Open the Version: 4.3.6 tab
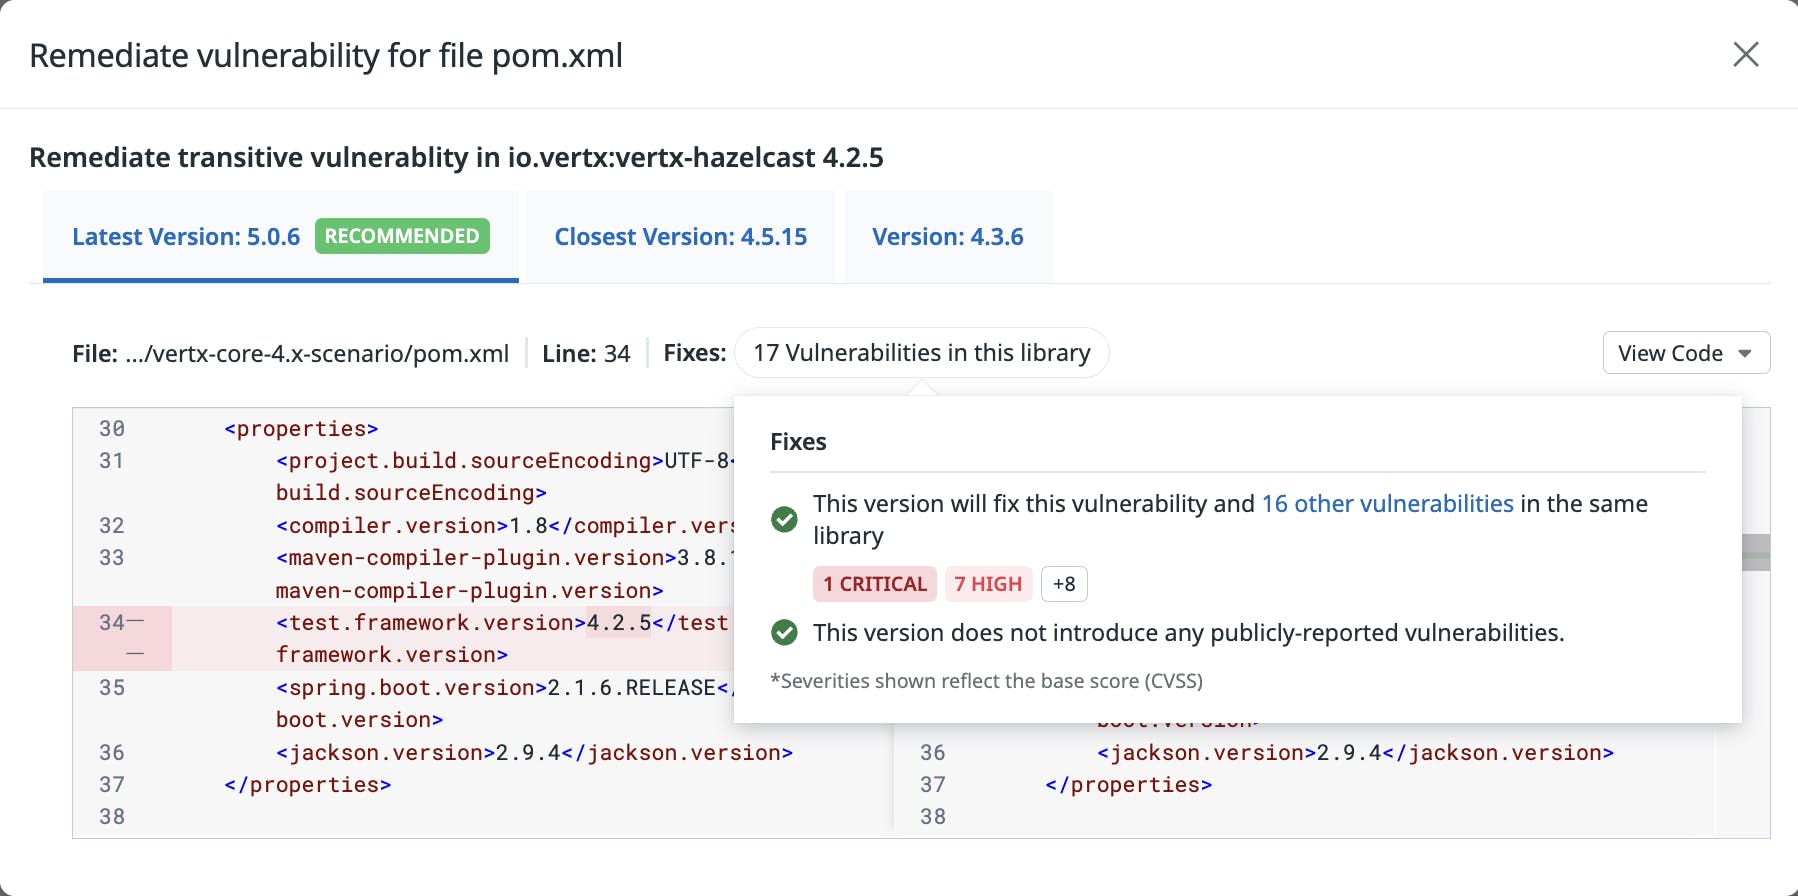Image resolution: width=1798 pixels, height=896 pixels. coord(947,236)
